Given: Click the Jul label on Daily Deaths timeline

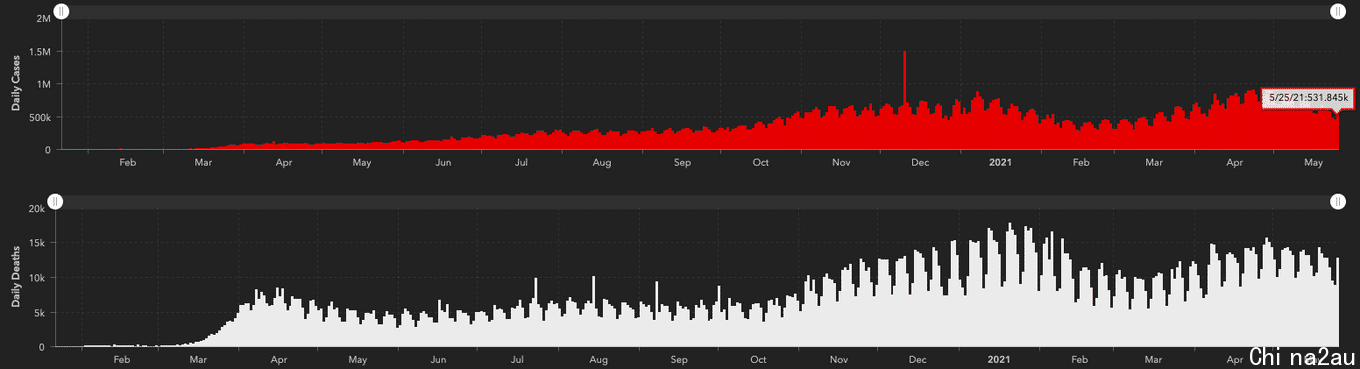Looking at the screenshot, I should click(x=517, y=358).
